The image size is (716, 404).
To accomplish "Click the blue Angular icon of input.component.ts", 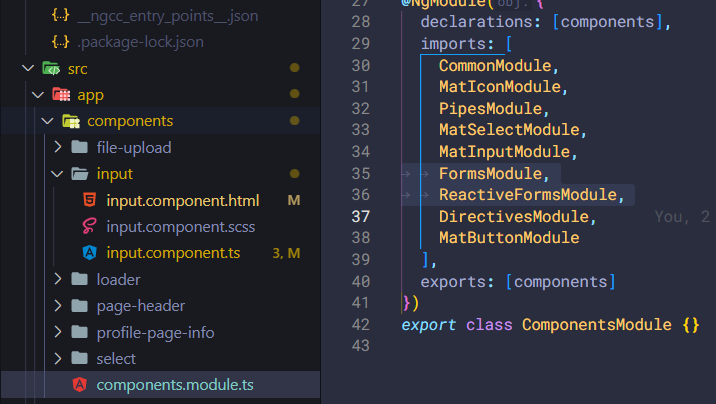I will tap(90, 252).
